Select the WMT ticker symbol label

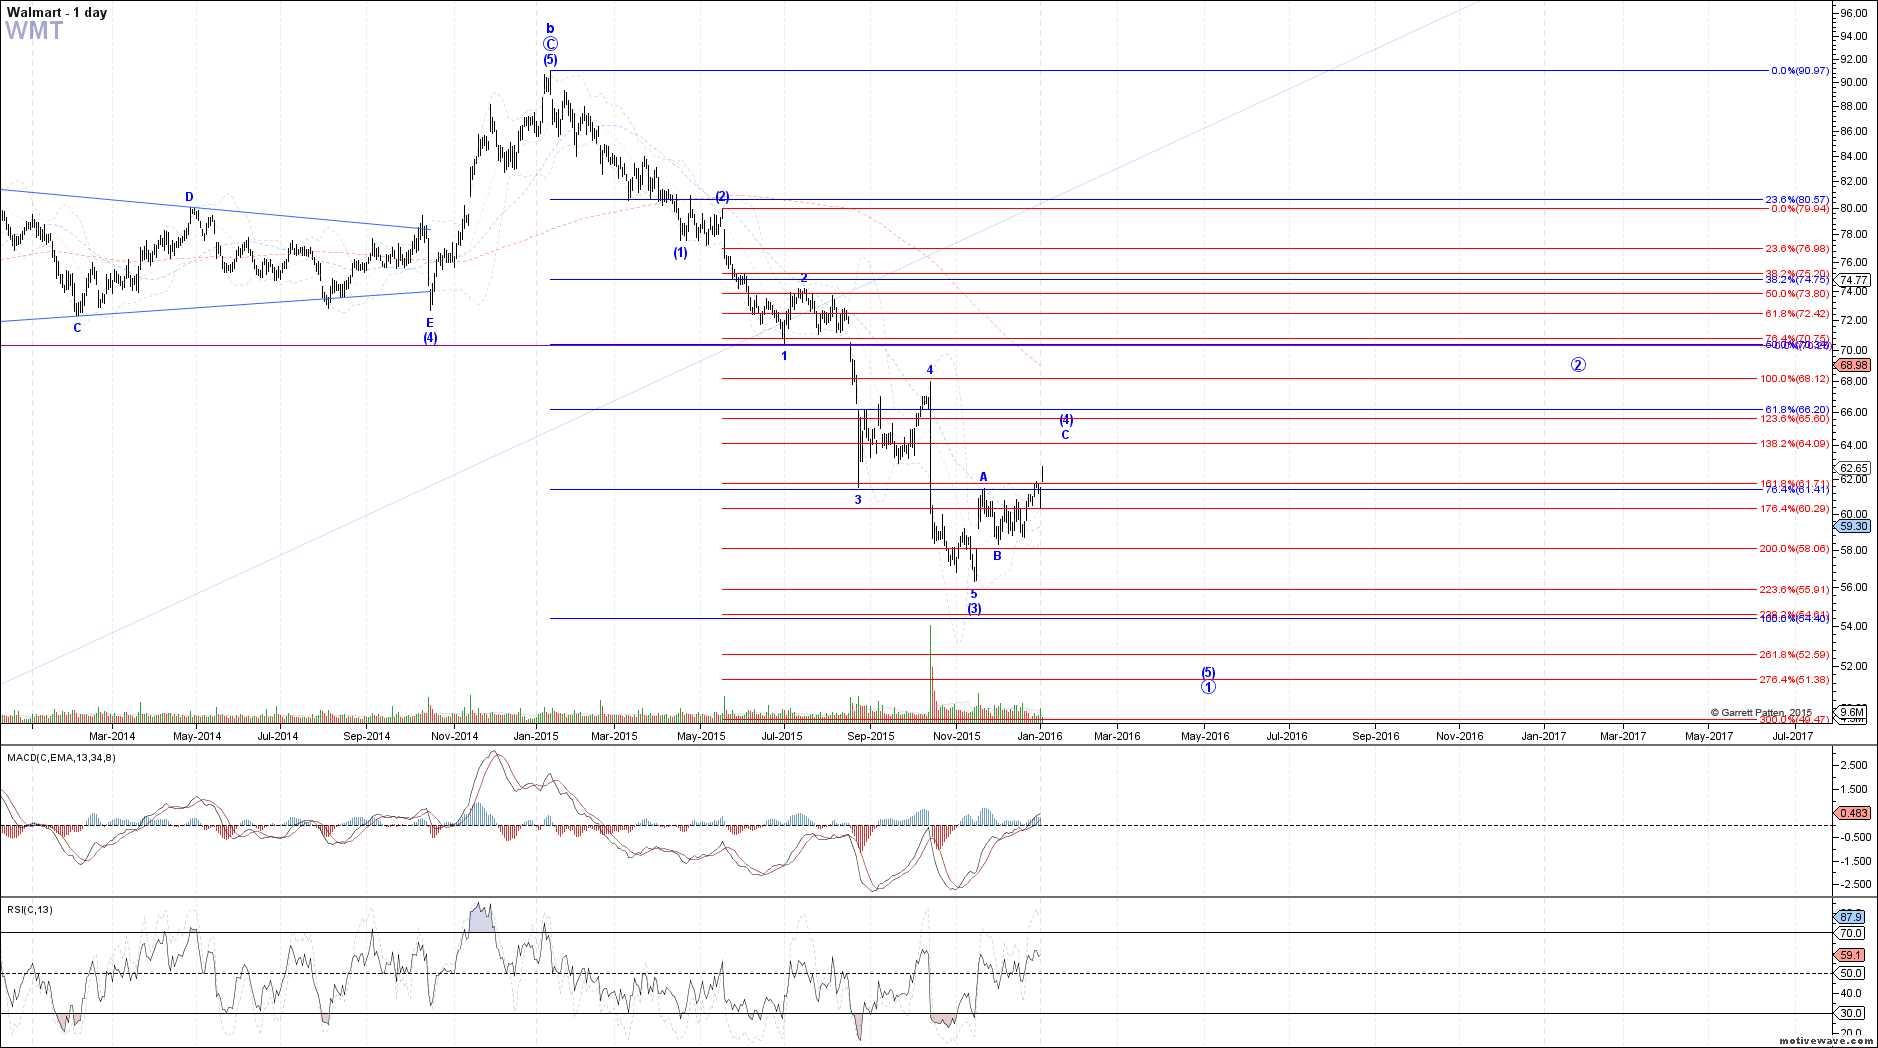tap(34, 31)
